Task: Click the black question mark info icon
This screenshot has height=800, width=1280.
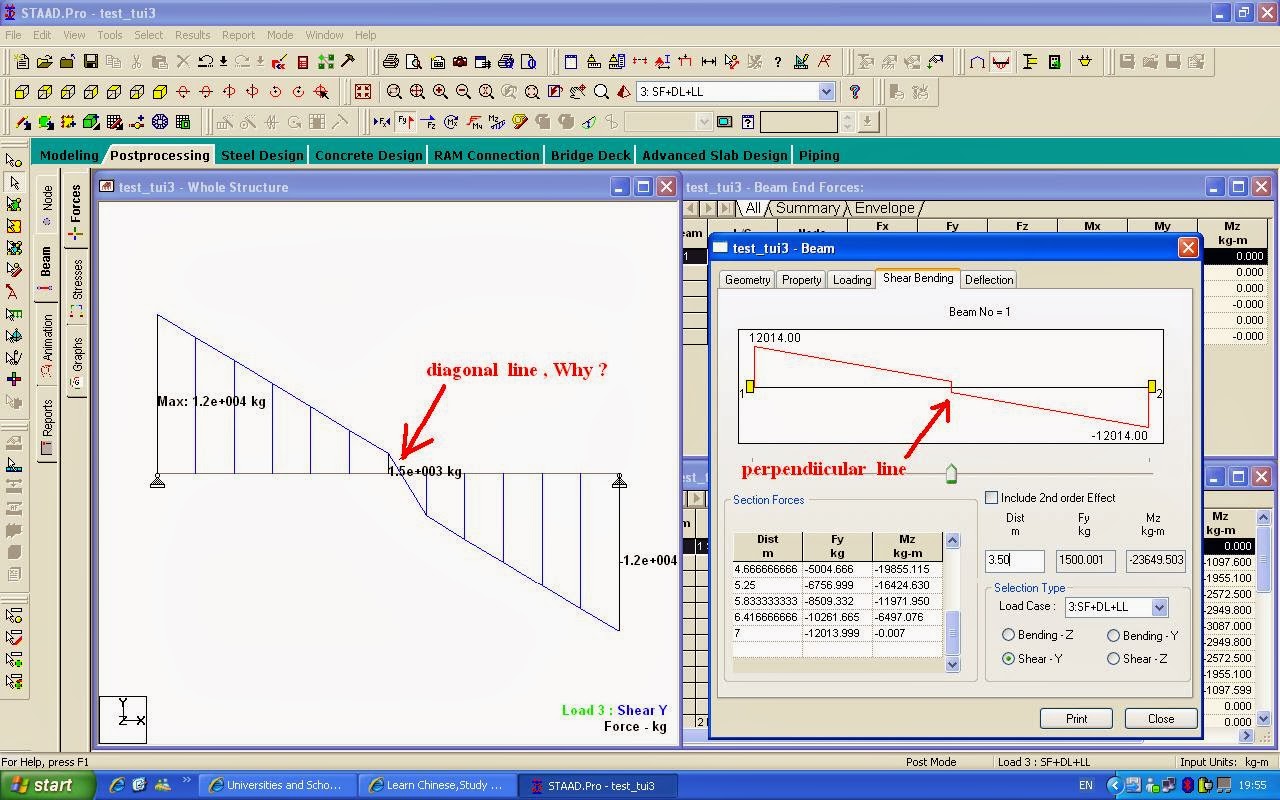Action: tap(778, 62)
